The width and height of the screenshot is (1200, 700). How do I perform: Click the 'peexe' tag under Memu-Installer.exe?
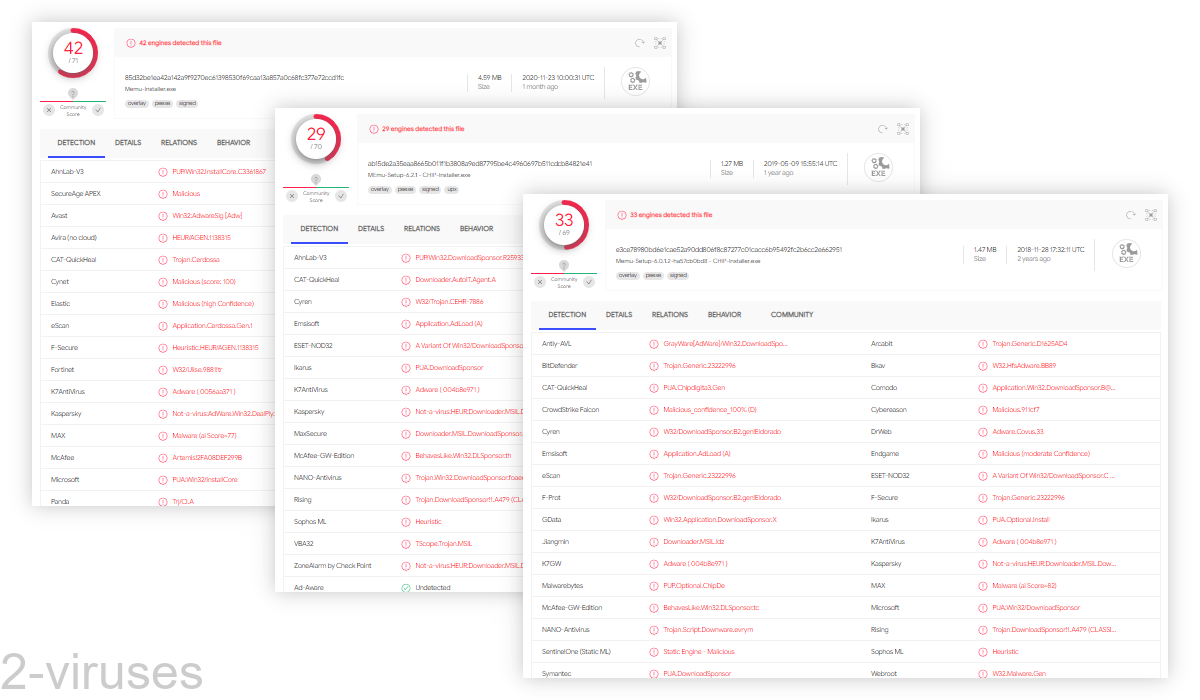(162, 103)
